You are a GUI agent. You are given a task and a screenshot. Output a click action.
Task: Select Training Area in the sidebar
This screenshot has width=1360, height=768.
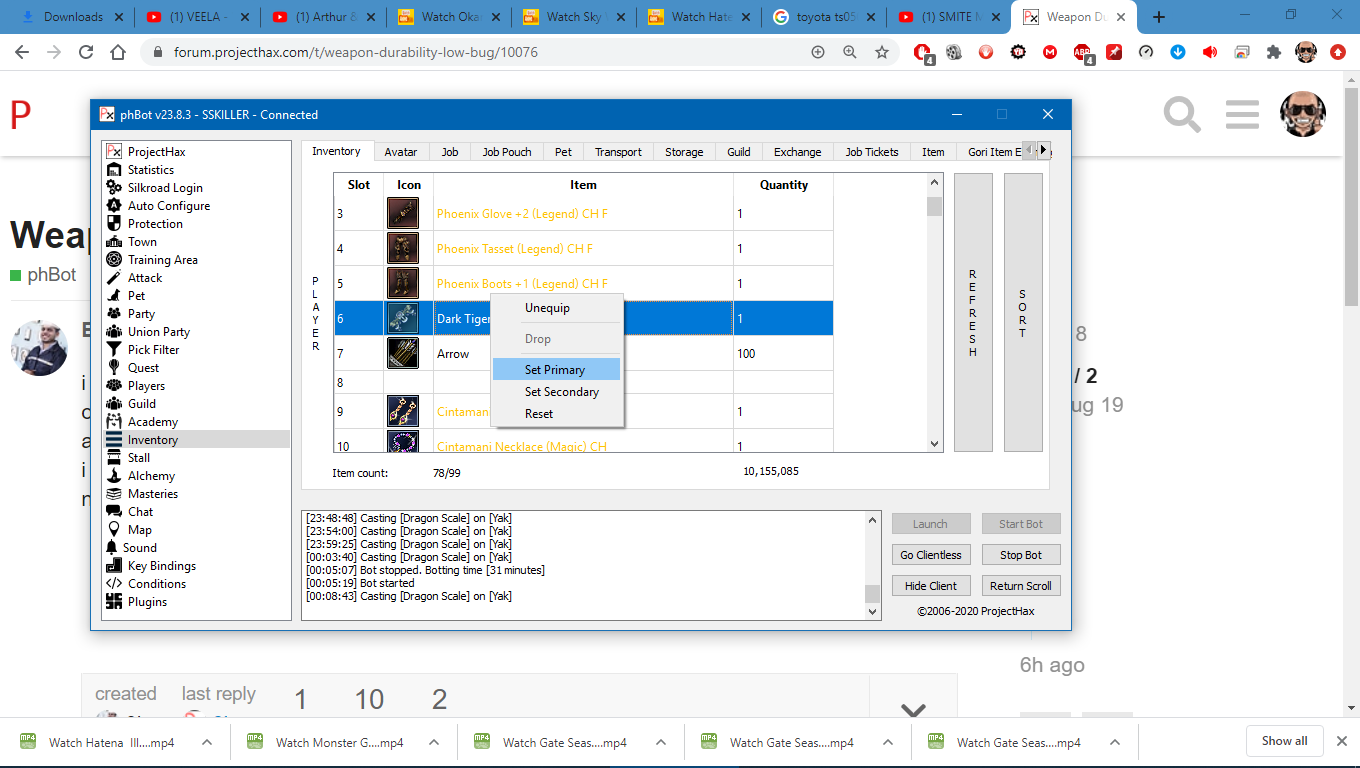point(162,260)
